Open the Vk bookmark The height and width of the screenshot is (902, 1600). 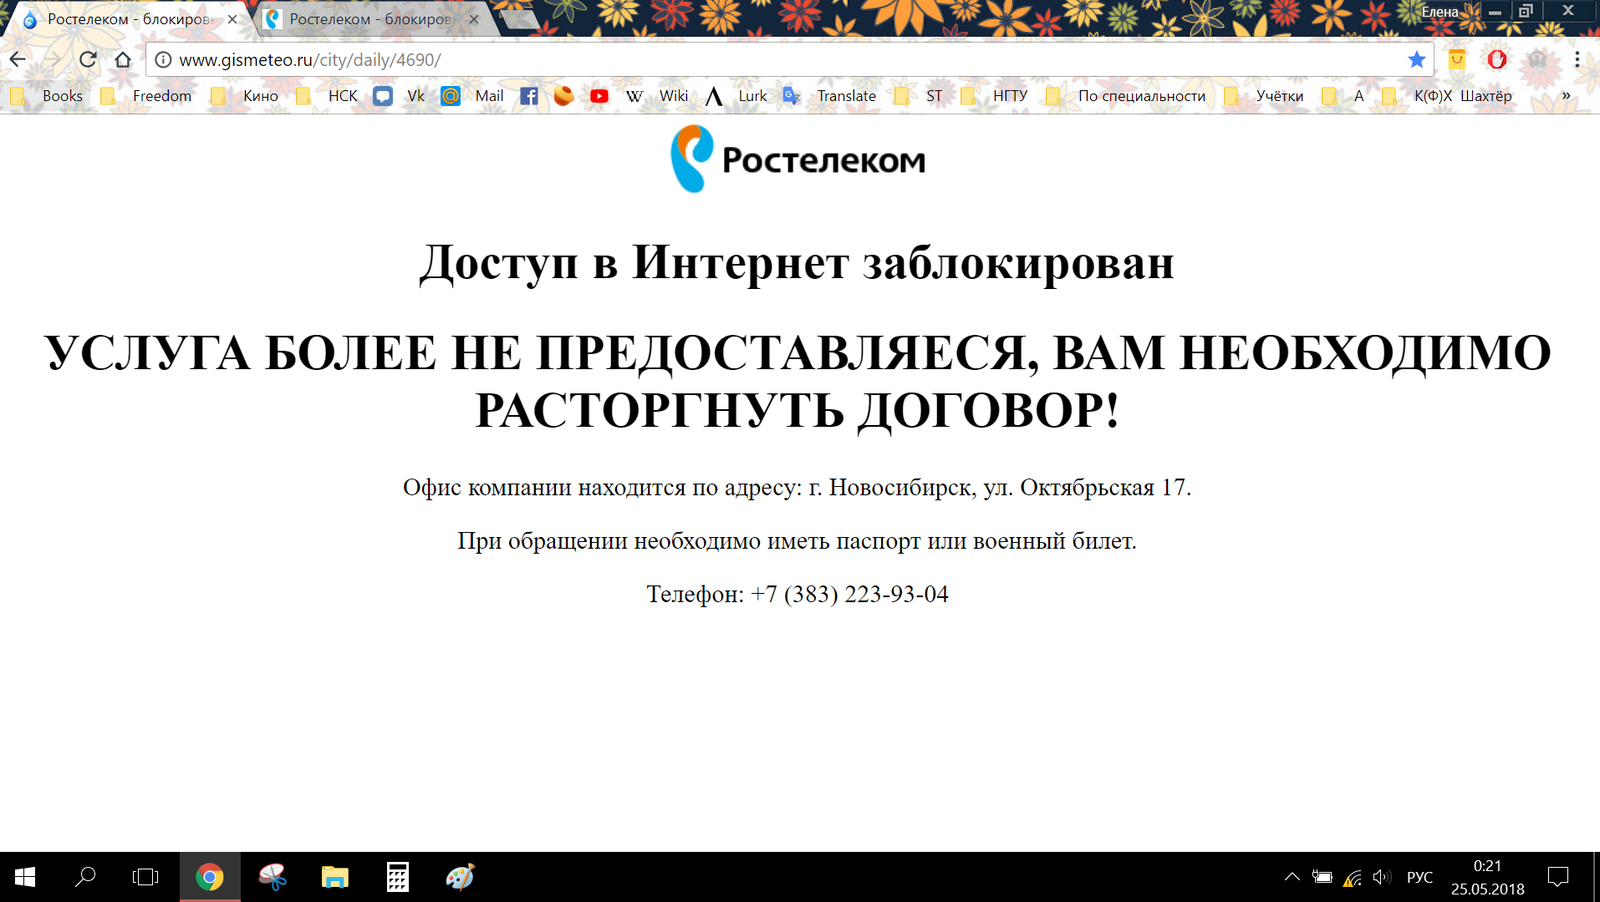[x=399, y=96]
